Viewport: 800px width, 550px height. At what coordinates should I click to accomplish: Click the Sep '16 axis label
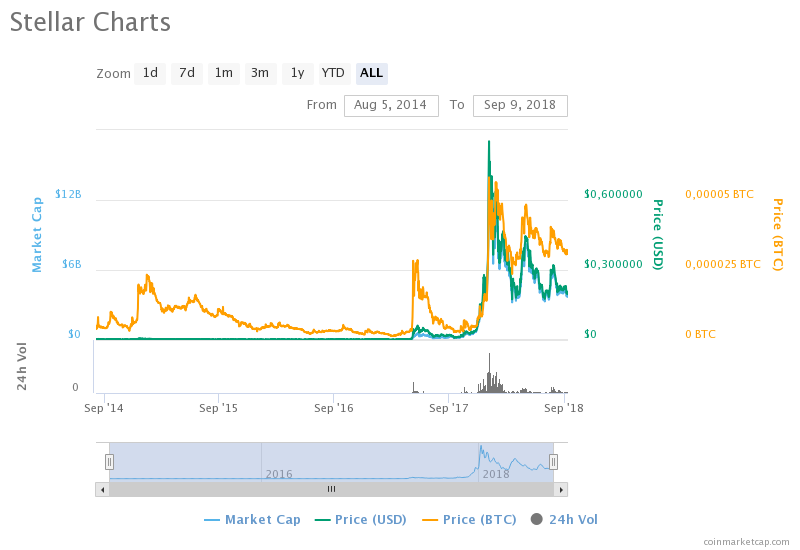coord(334,408)
